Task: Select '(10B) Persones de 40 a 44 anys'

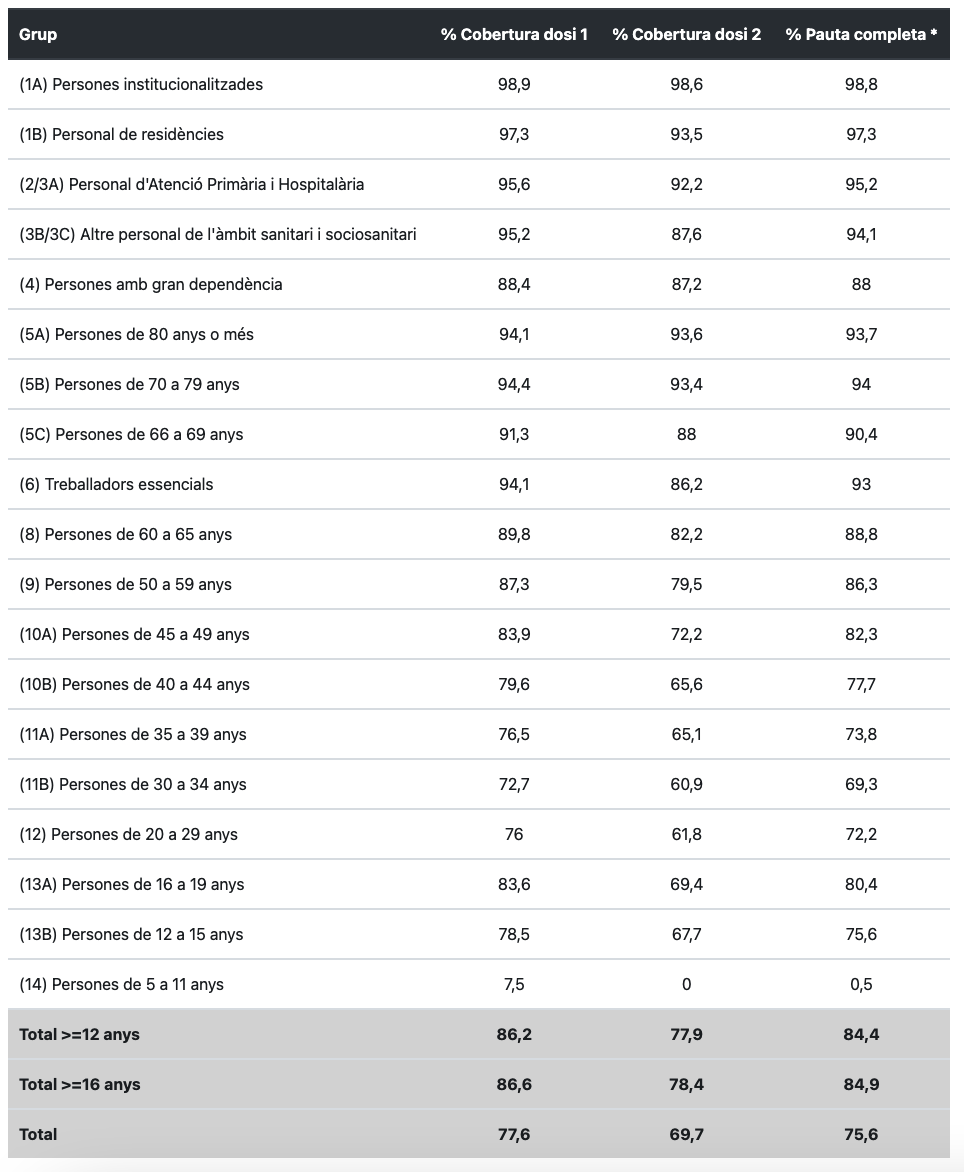Action: pyautogui.click(x=134, y=685)
